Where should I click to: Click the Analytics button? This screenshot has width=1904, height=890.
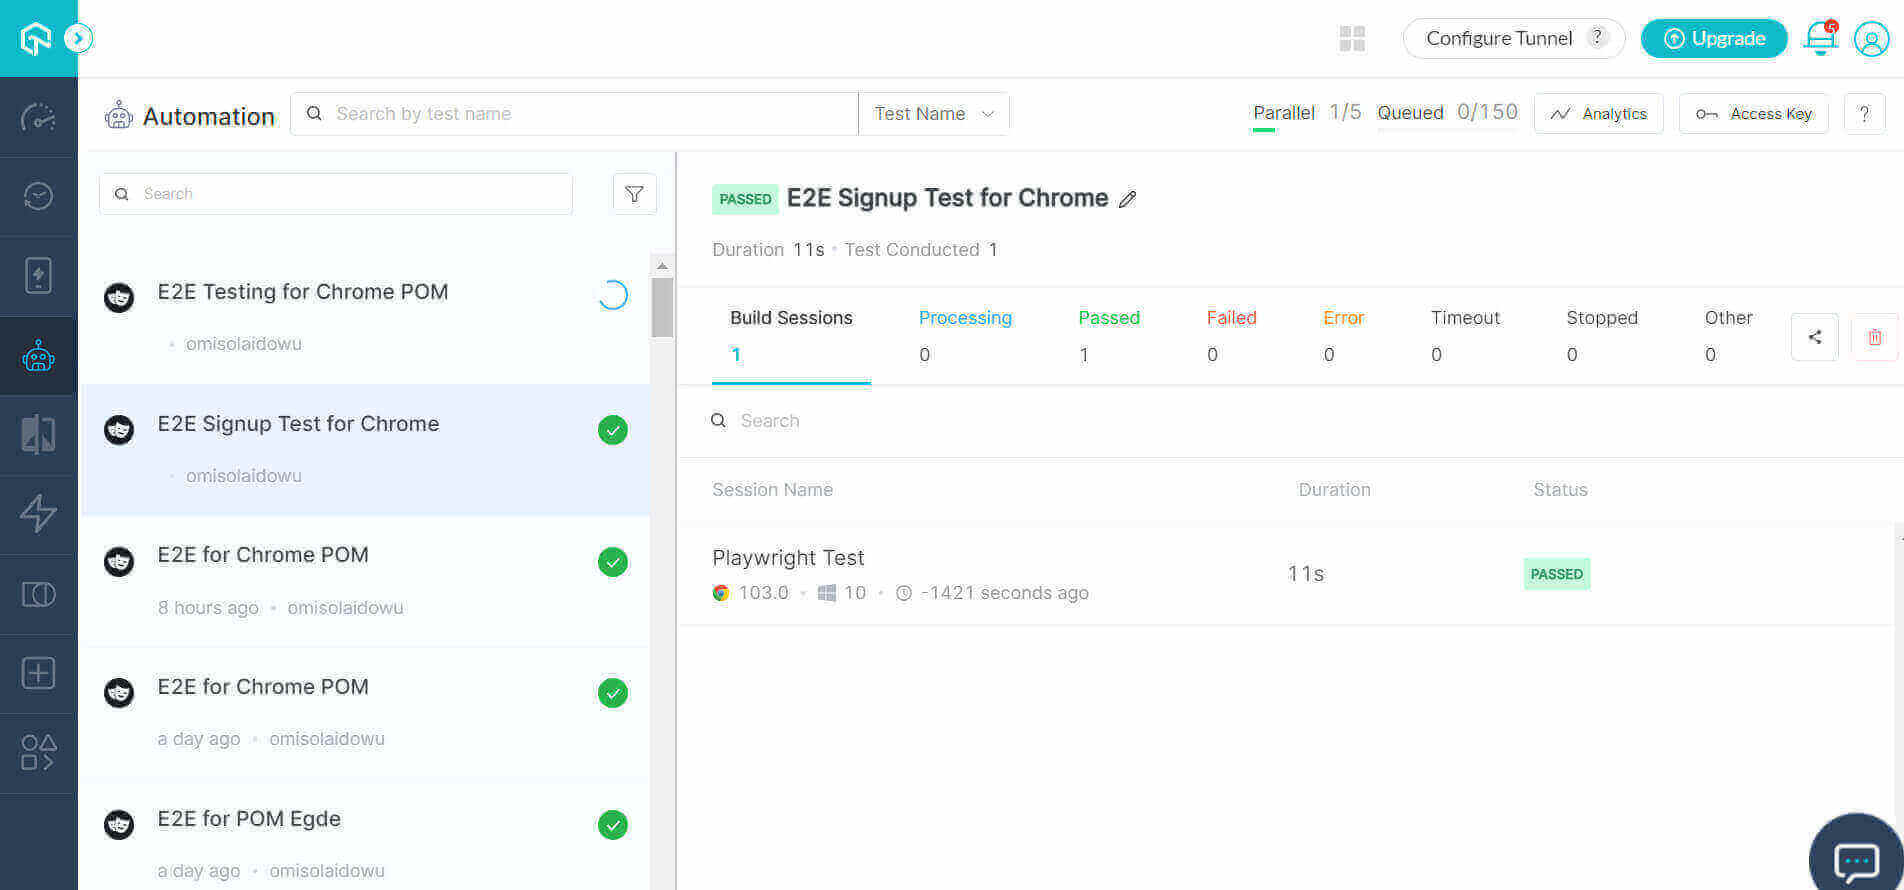coord(1598,114)
